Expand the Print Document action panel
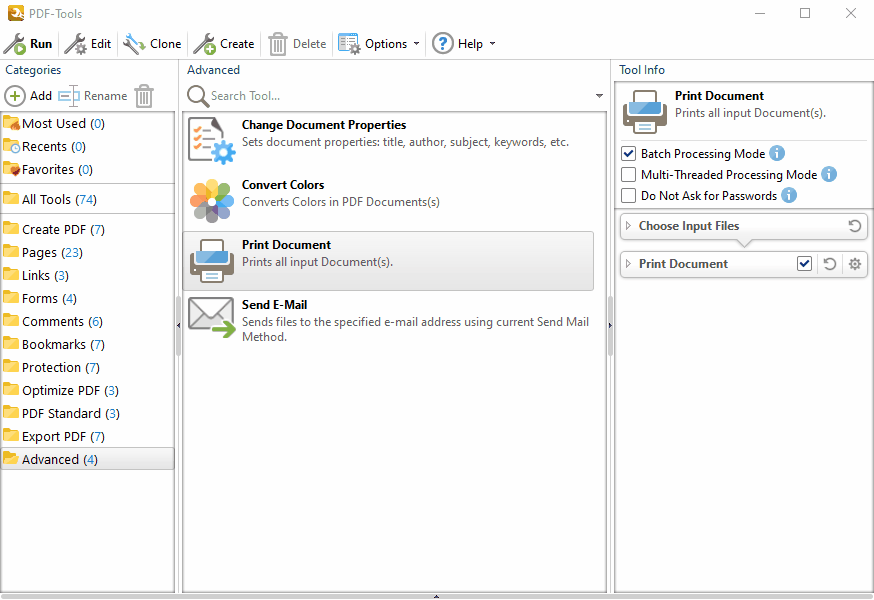The width and height of the screenshot is (874, 600). (x=627, y=264)
